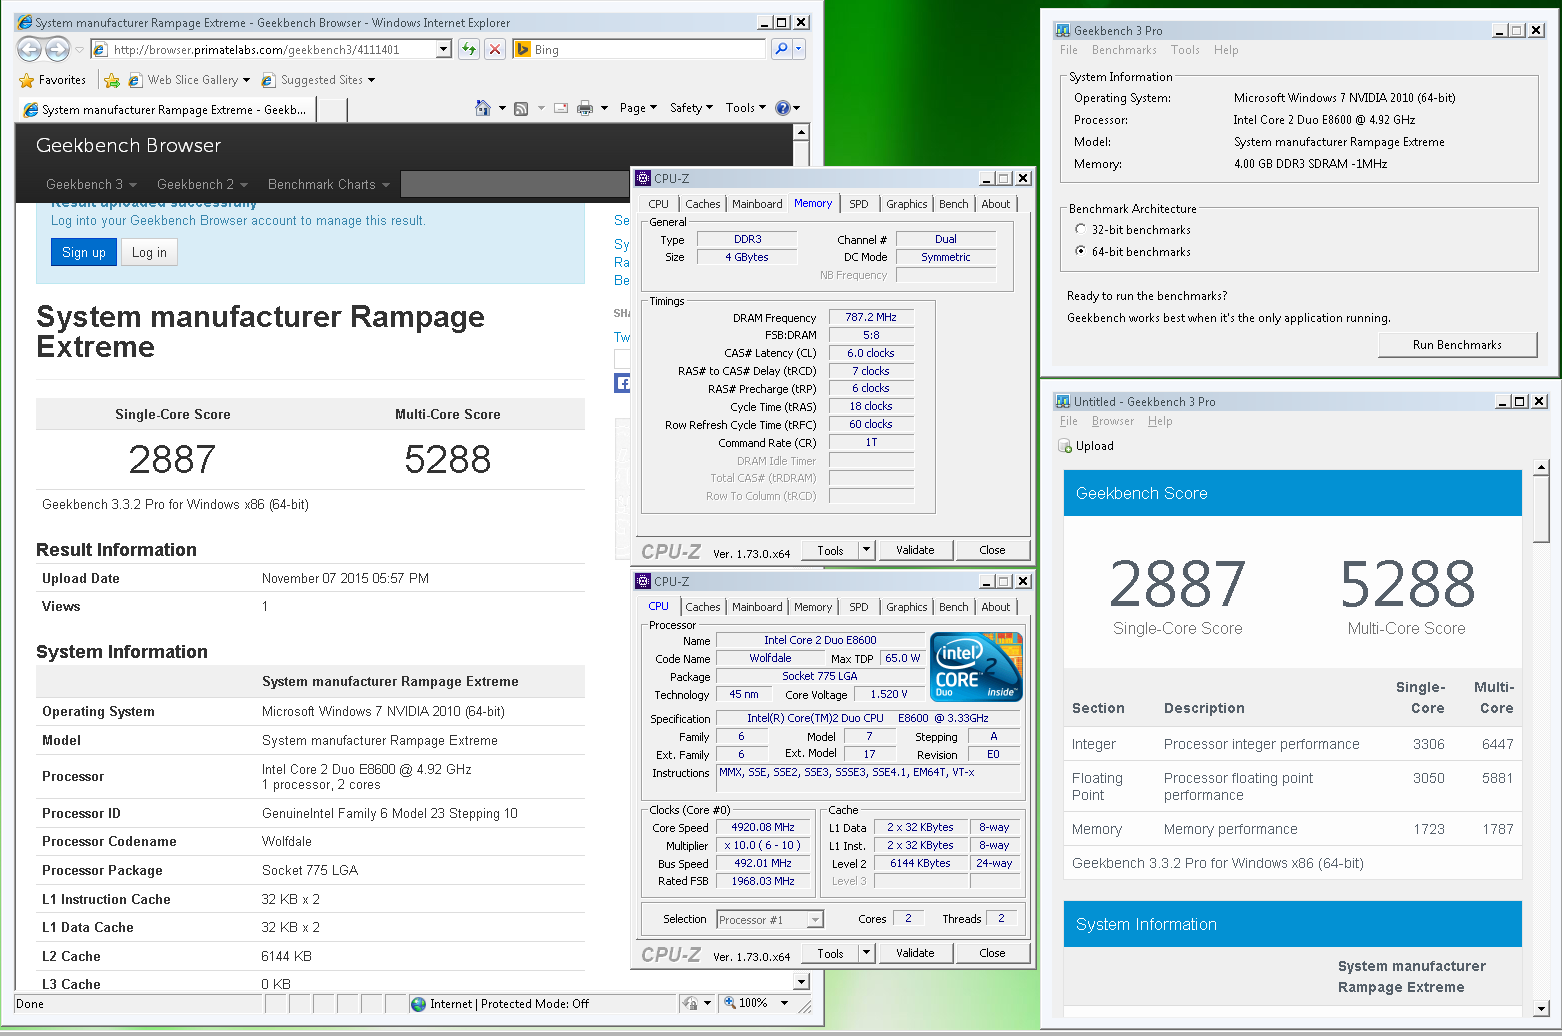
Task: Open Benchmarks menu in Geekbench 3 Pro
Action: coord(1124,50)
